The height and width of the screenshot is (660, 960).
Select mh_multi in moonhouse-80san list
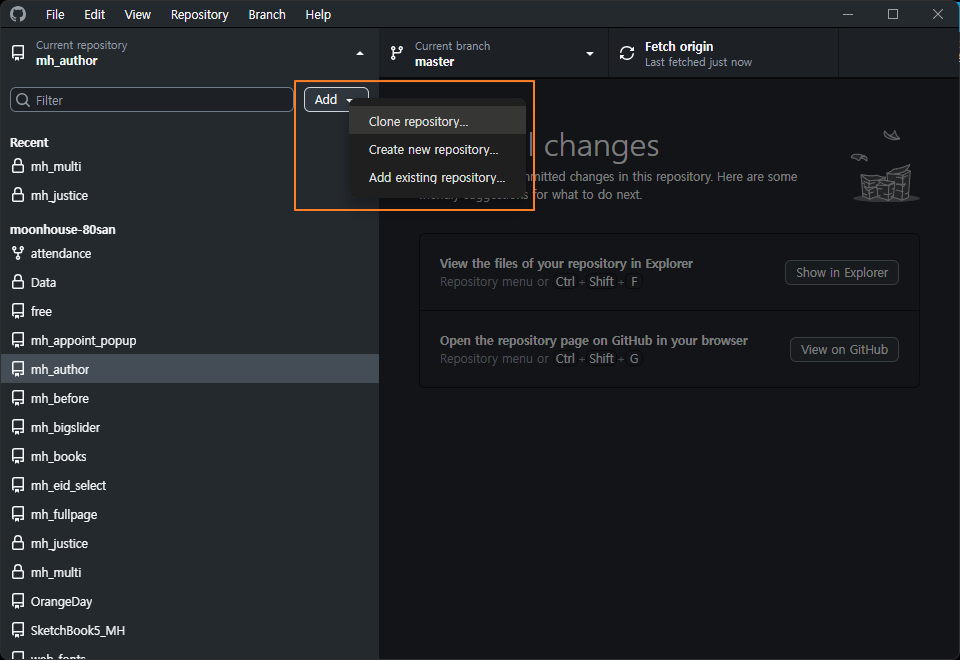coord(189,572)
